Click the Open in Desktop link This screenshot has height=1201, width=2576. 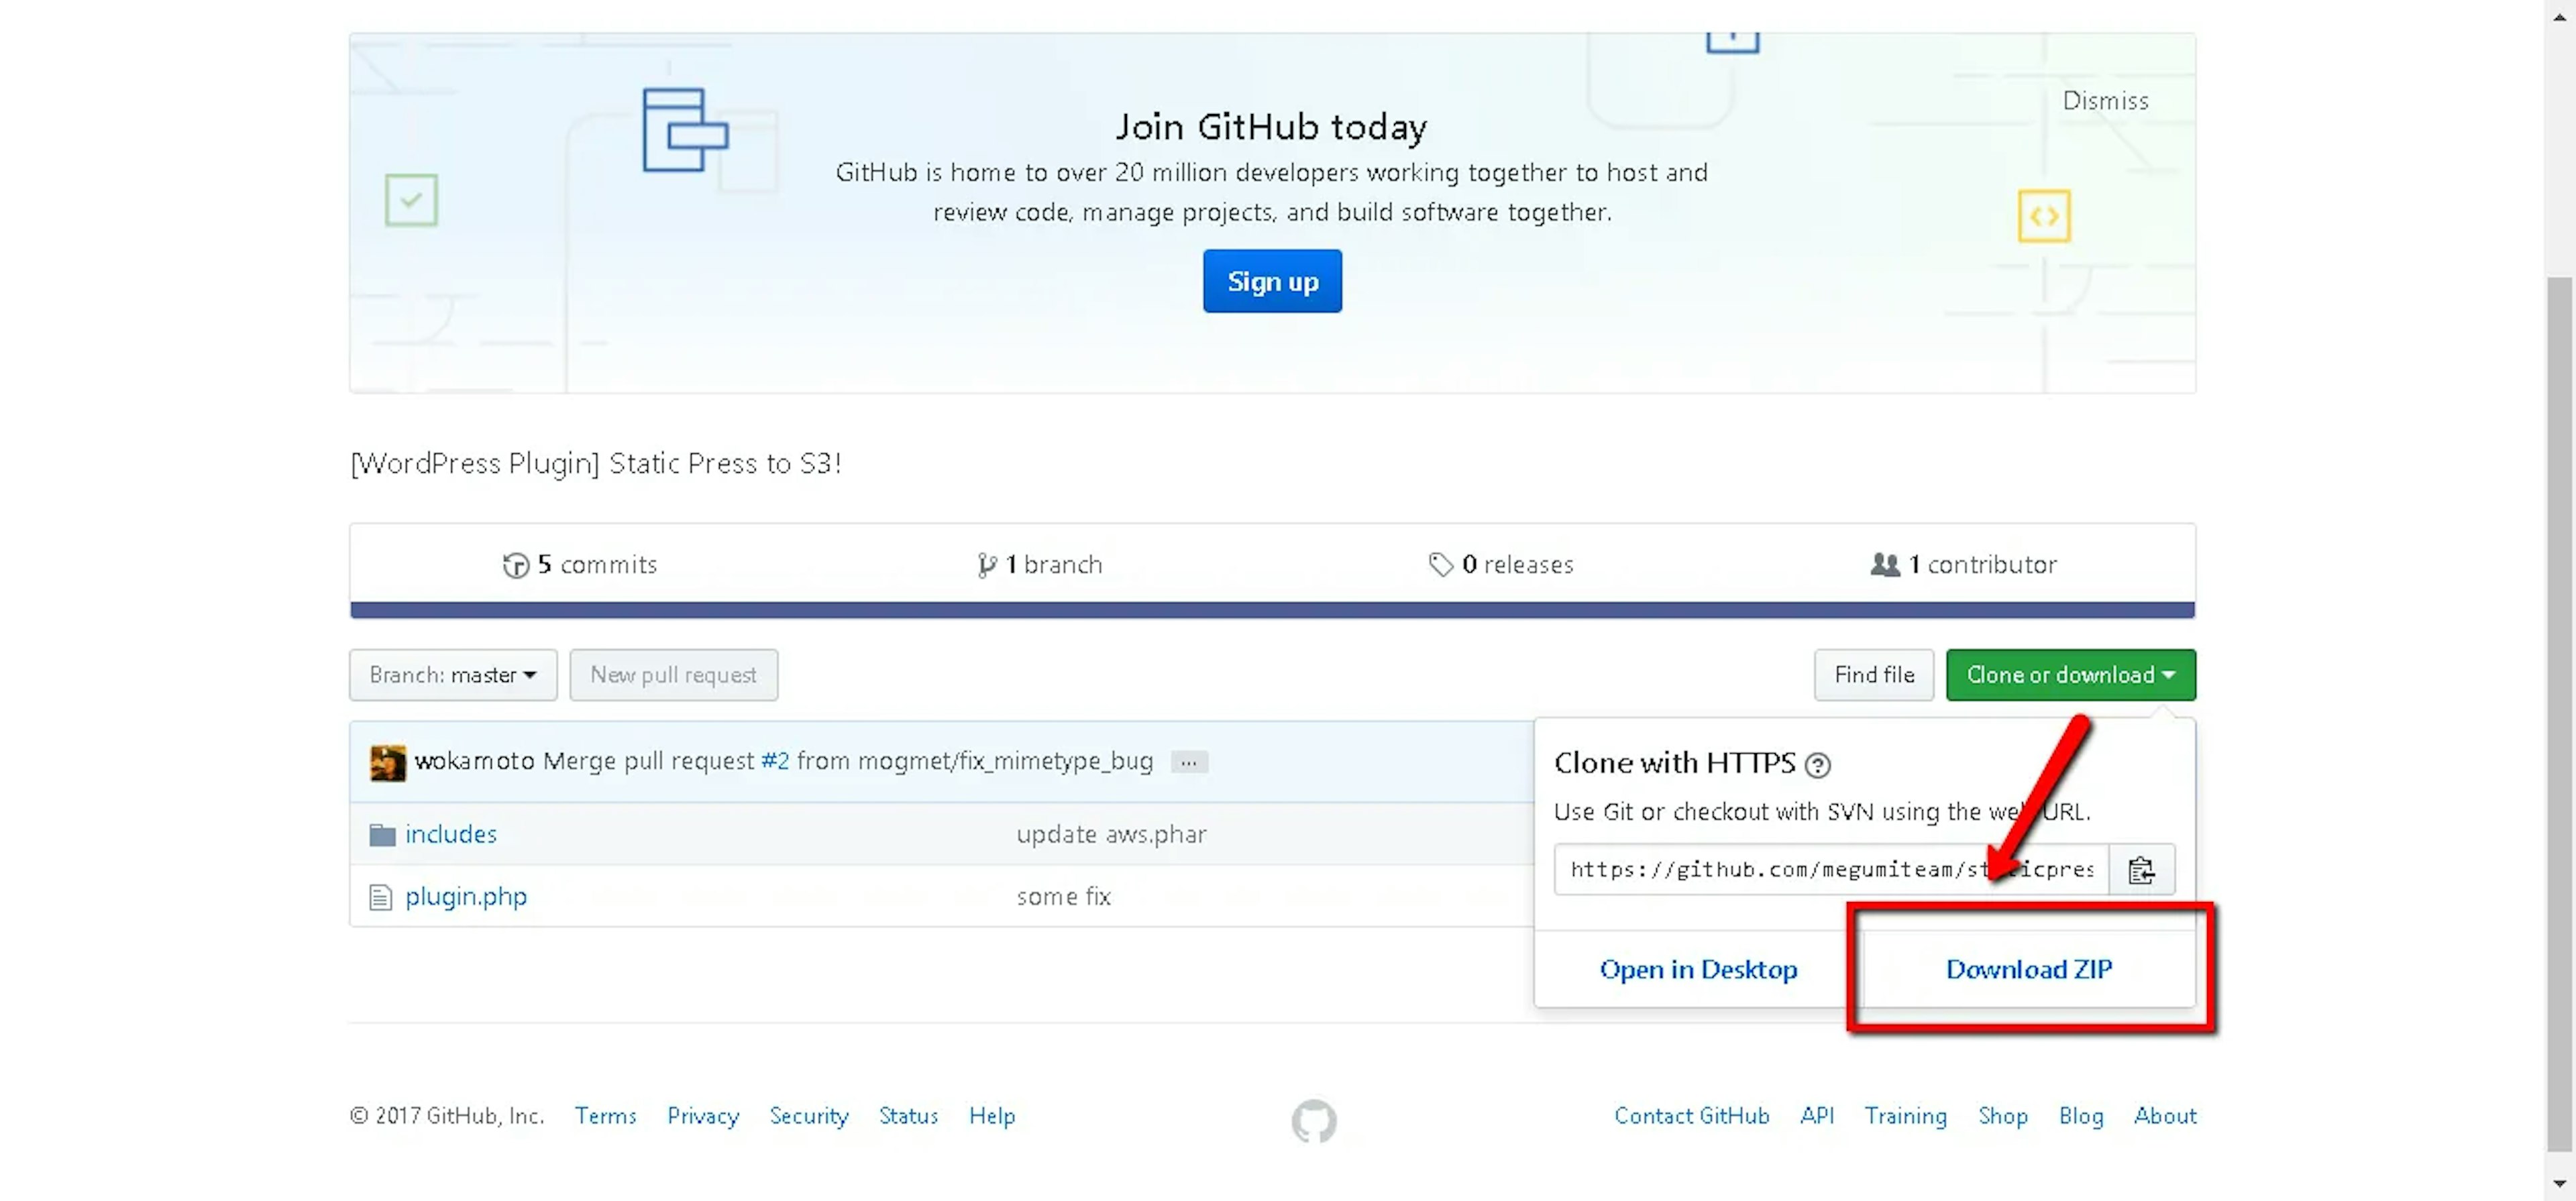coord(1698,969)
